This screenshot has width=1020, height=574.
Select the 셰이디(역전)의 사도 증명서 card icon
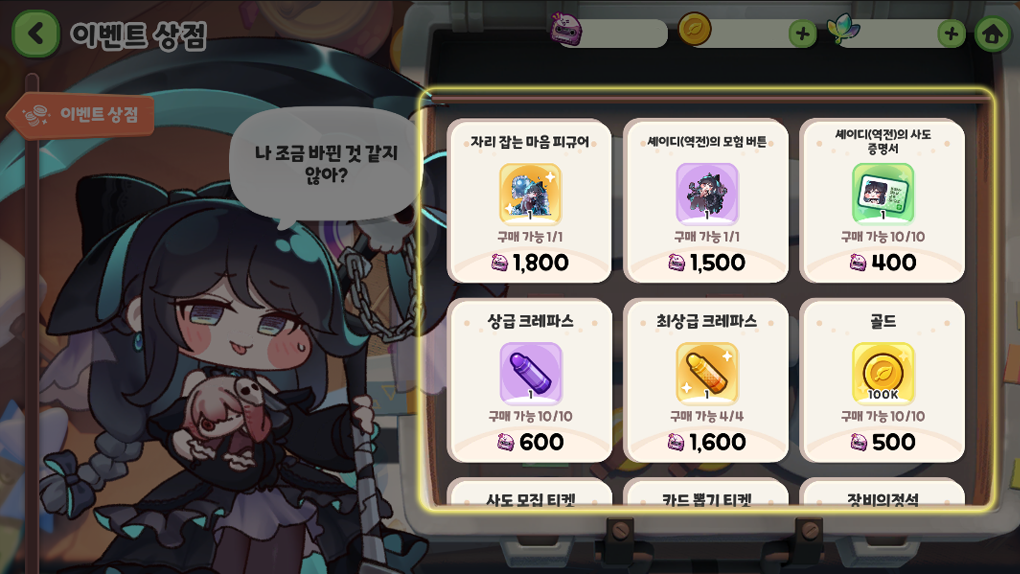point(883,194)
